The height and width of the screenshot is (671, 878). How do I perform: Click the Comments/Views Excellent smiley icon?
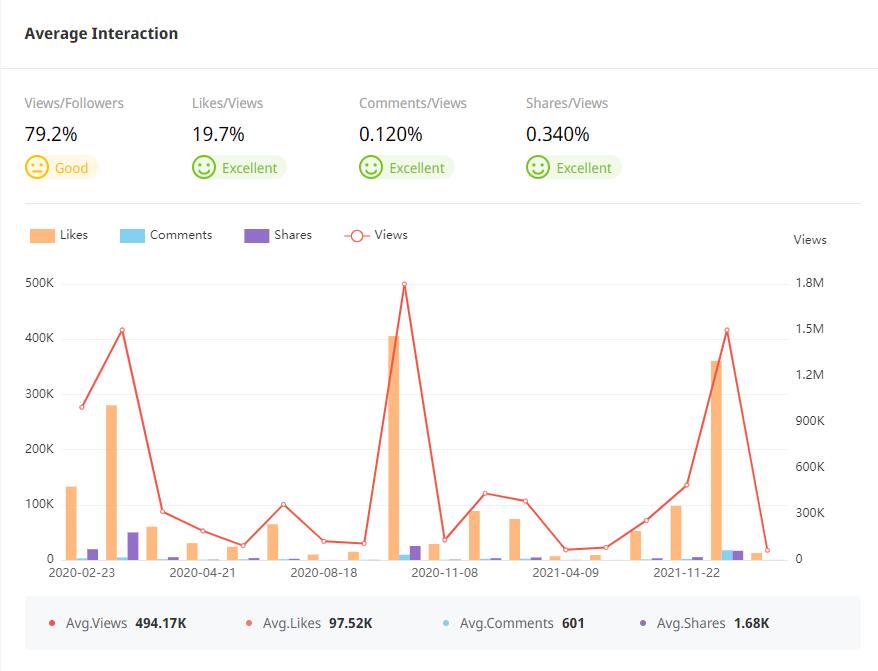(x=371, y=168)
